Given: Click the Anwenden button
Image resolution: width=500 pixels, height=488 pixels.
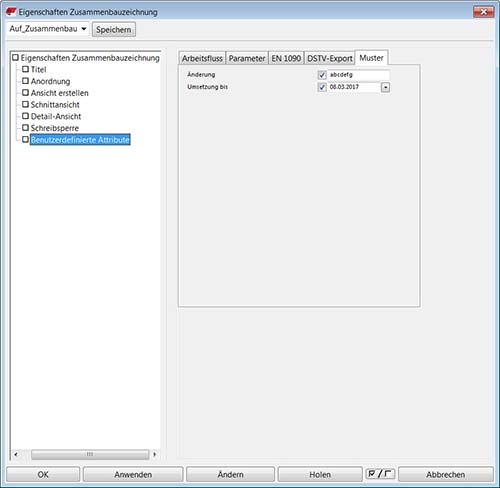Looking at the screenshot, I should pyautogui.click(x=133, y=474).
